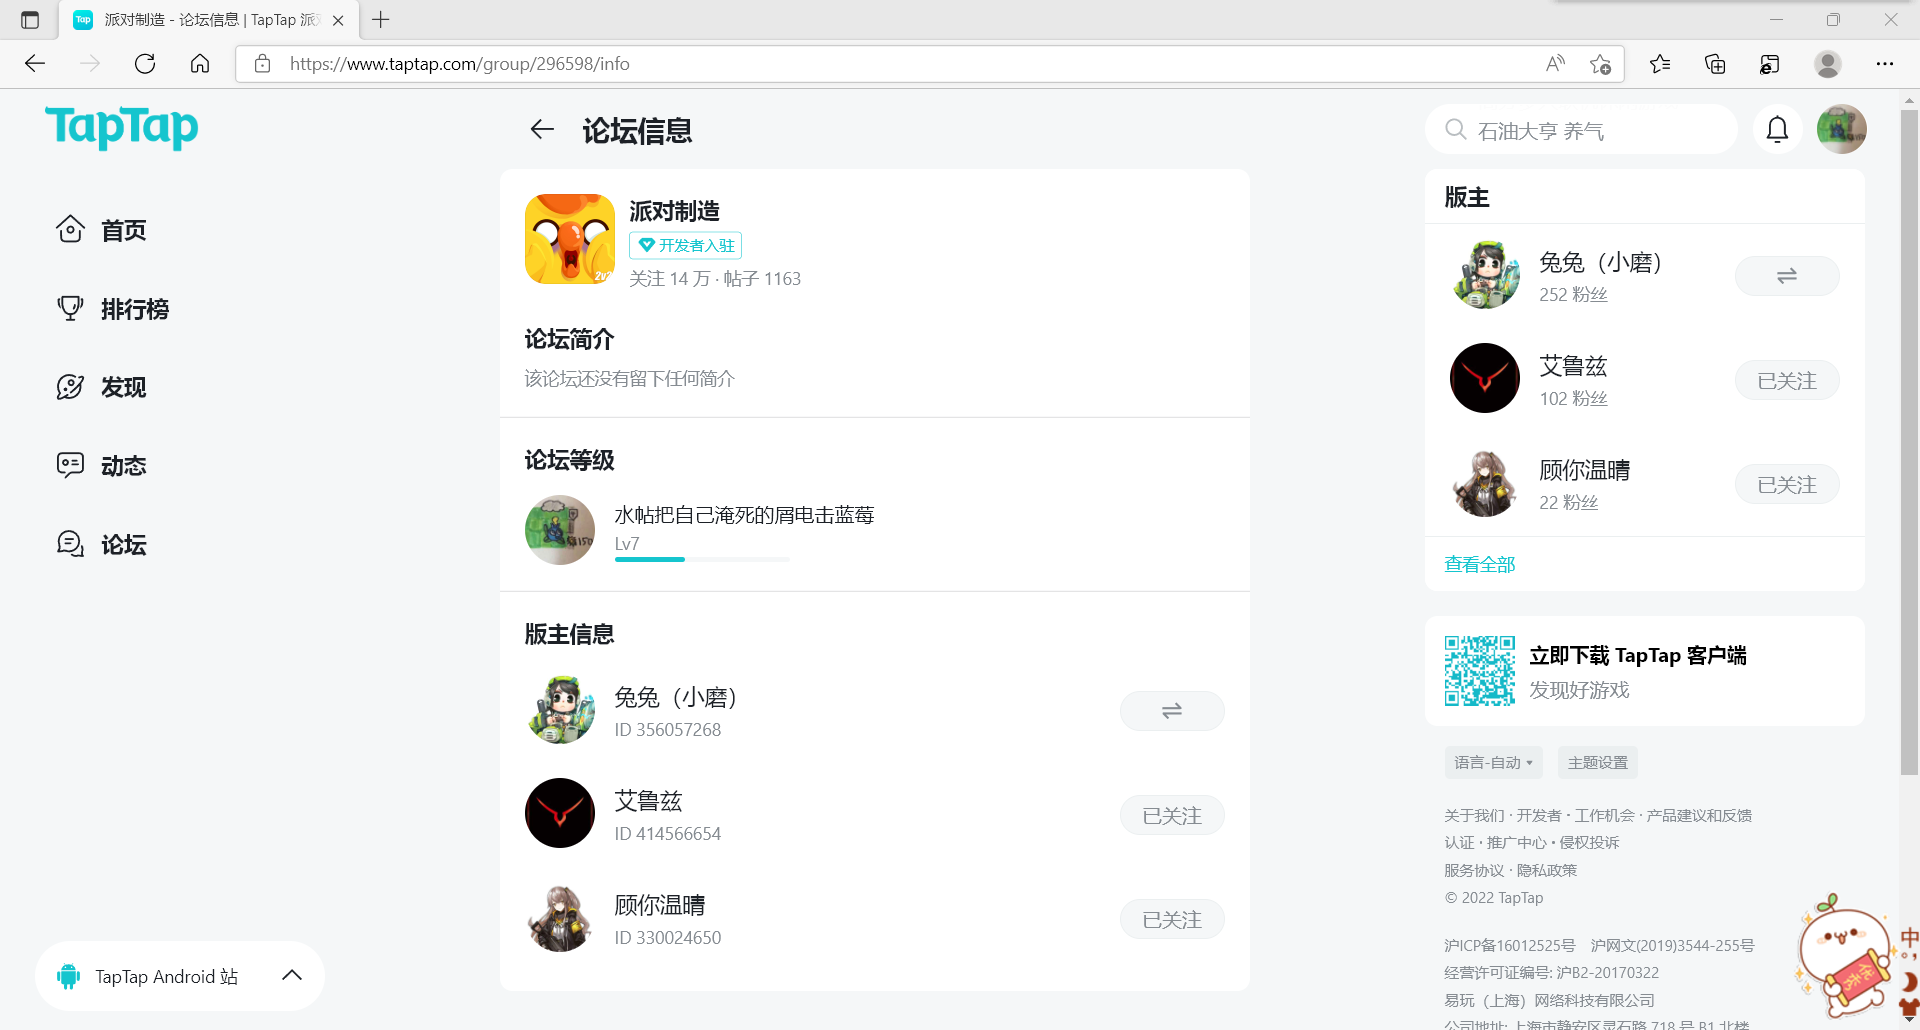Open the 开发者 footer link
This screenshot has height=1030, width=1920.
click(1539, 816)
